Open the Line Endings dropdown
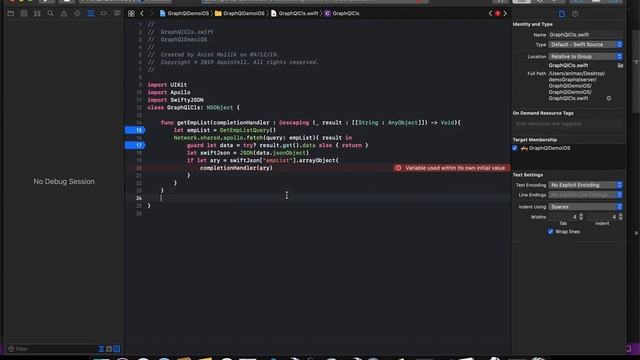Screen dimensions: 640x360 click(x=585, y=195)
